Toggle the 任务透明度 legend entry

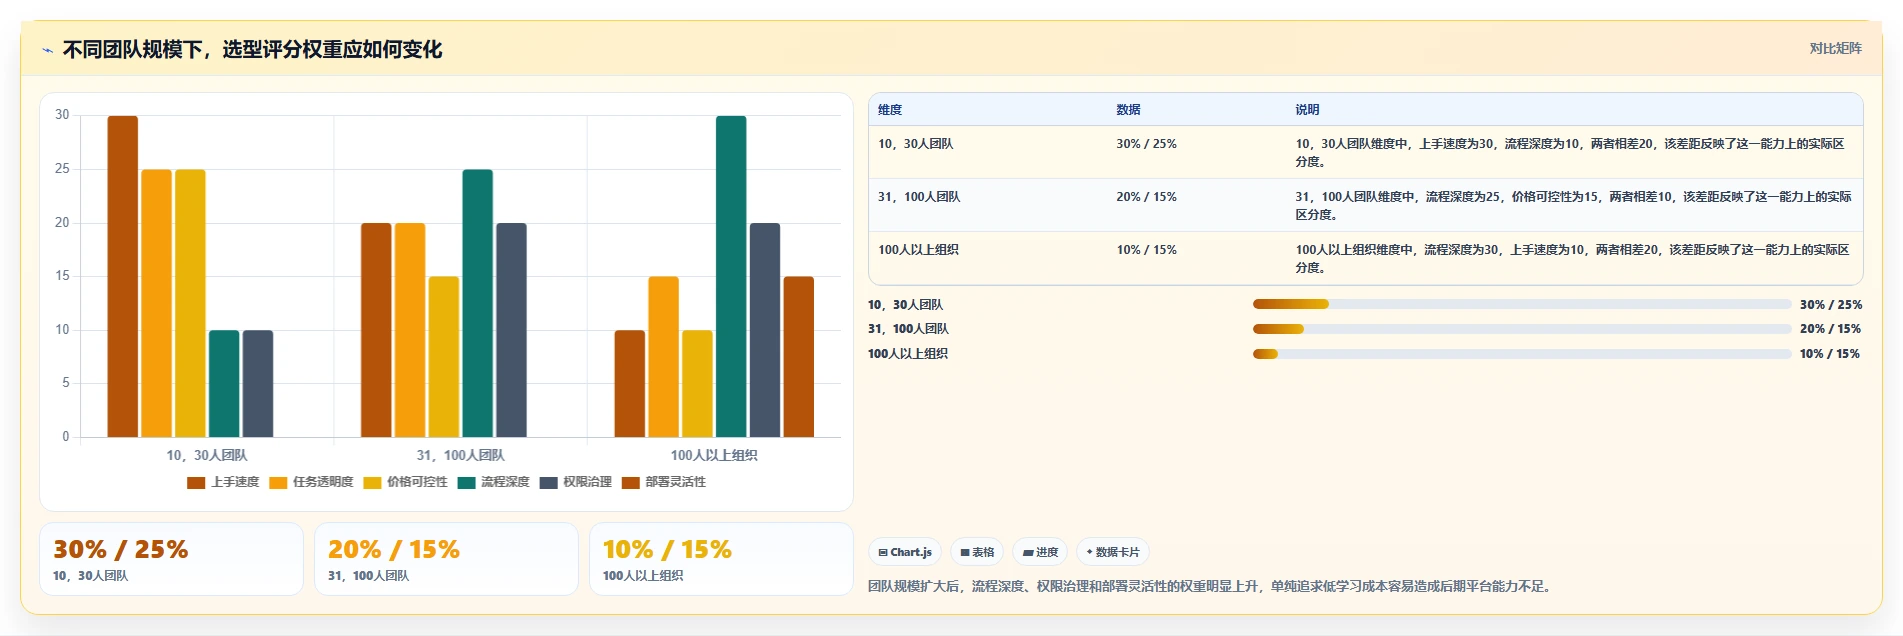click(311, 482)
